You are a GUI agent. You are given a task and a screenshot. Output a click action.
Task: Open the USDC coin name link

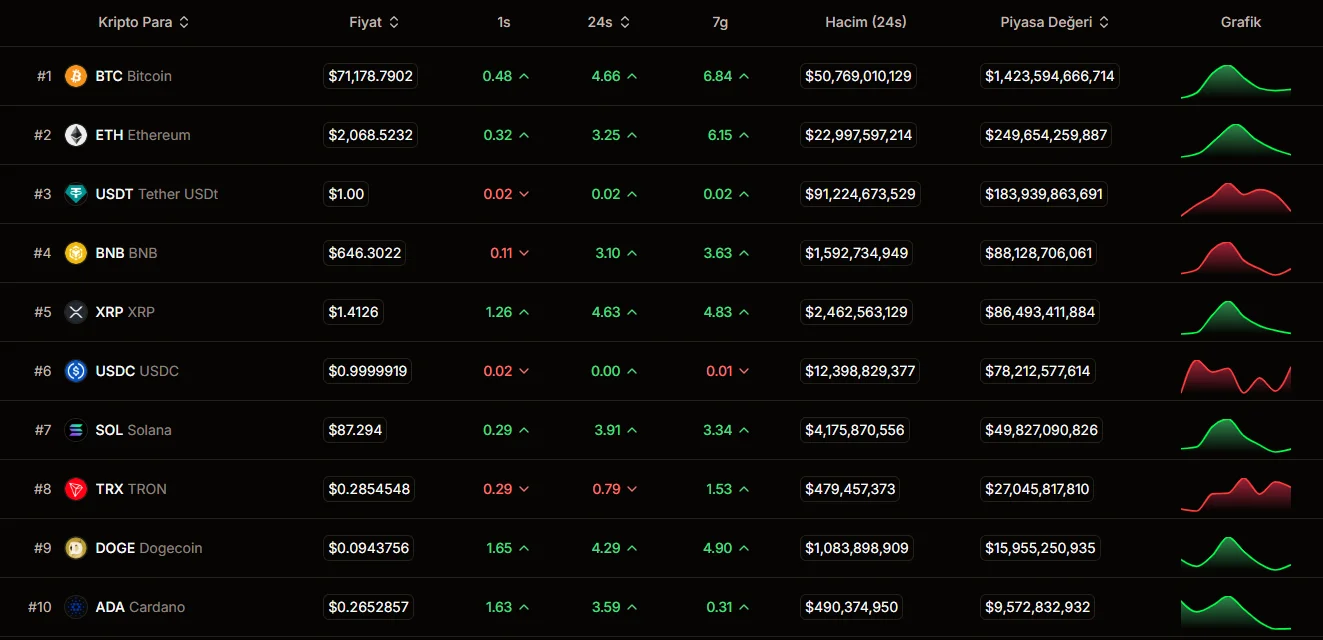[137, 371]
